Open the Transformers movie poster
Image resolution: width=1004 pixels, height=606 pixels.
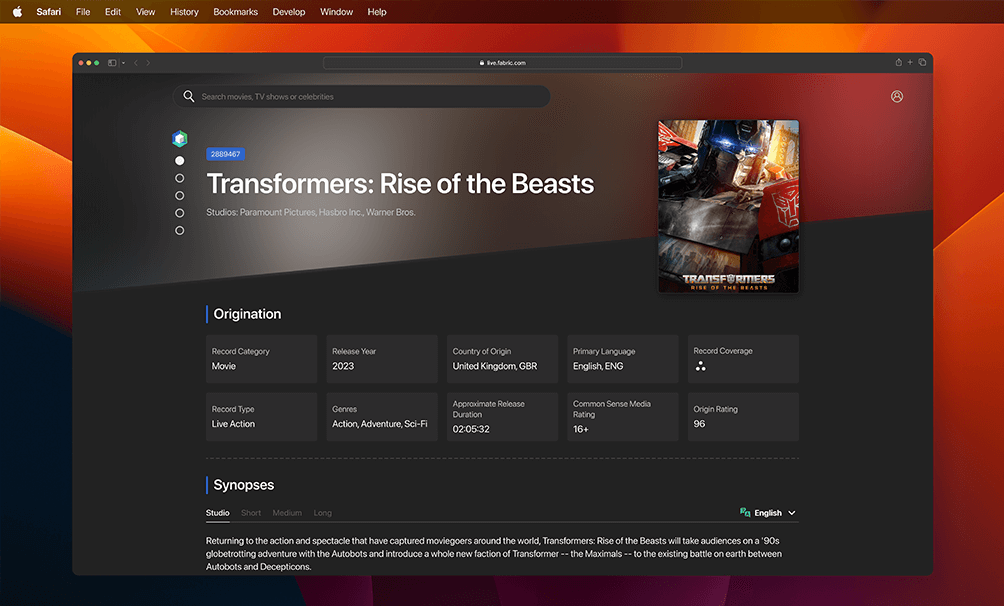point(729,206)
